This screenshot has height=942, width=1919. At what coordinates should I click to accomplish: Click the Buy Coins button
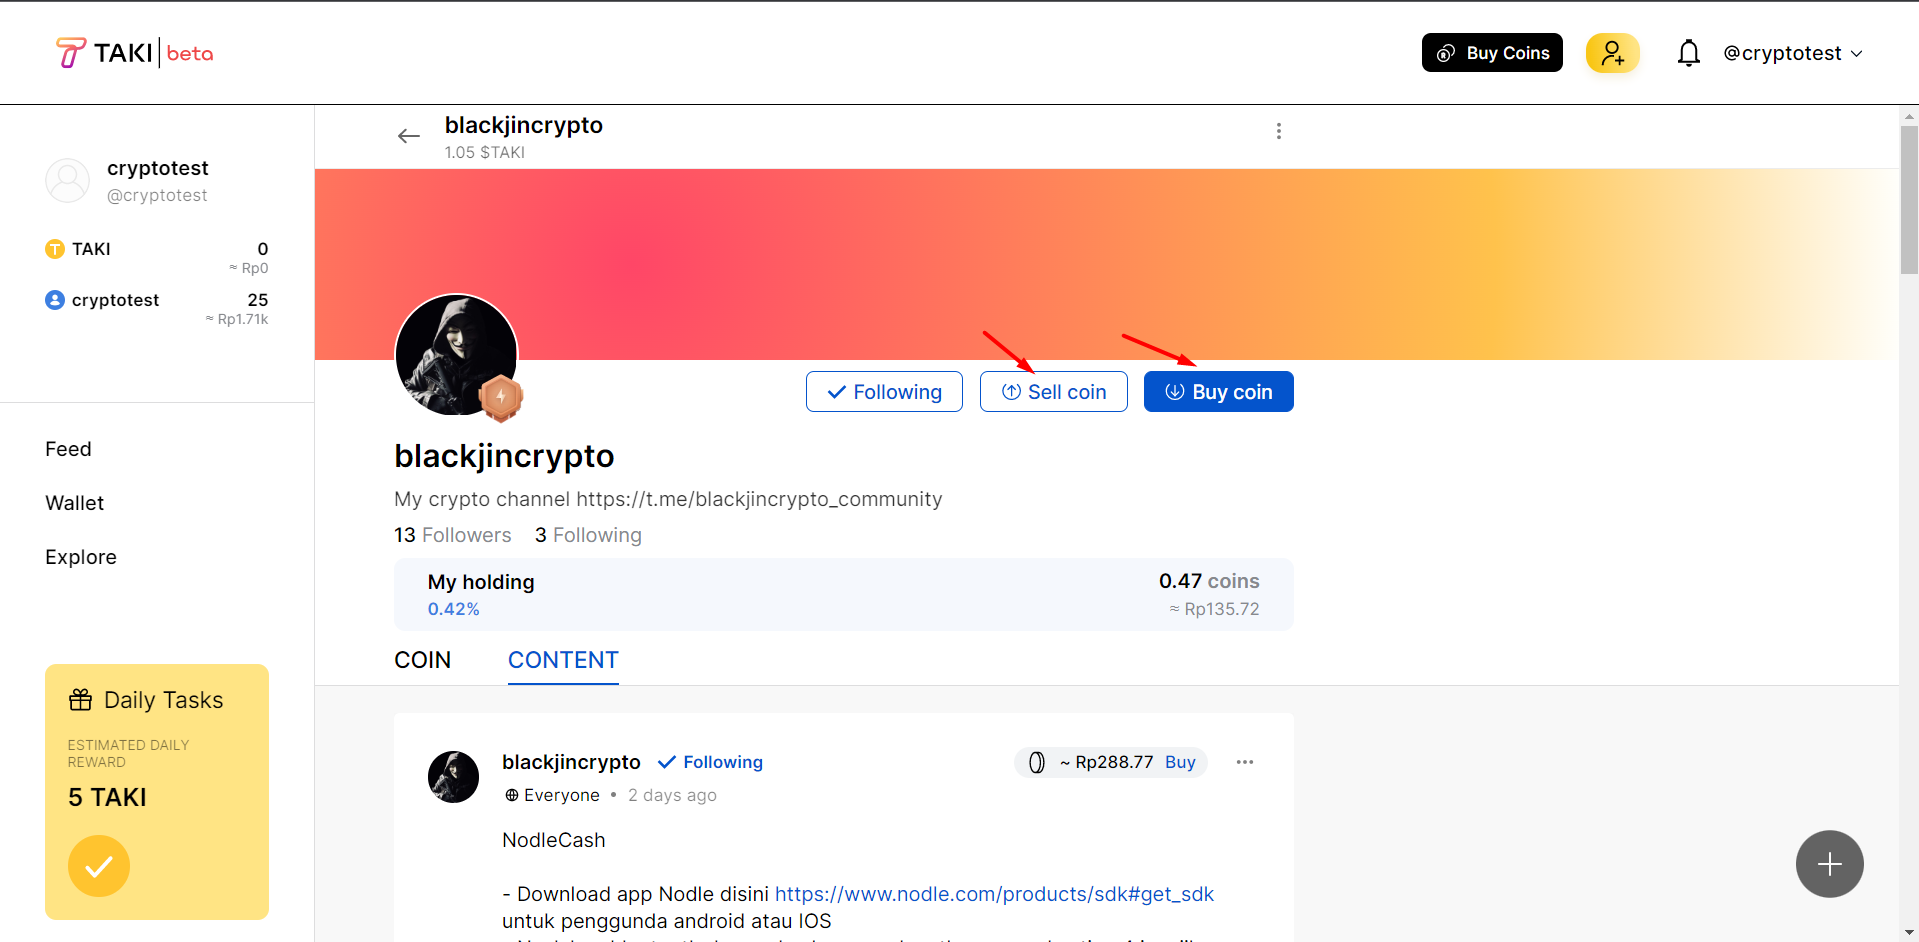click(1492, 53)
